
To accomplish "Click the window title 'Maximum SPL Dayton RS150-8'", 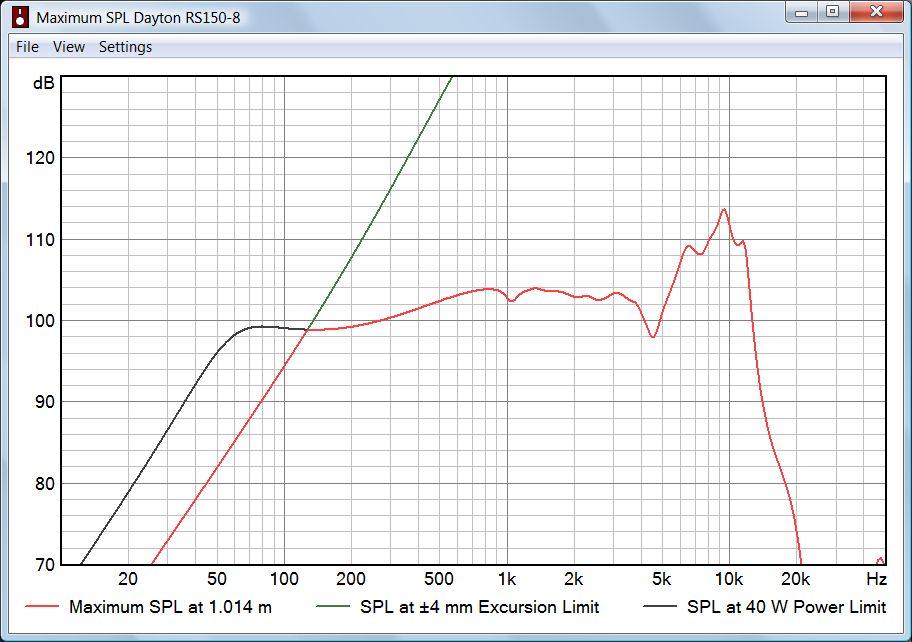I will [x=138, y=17].
